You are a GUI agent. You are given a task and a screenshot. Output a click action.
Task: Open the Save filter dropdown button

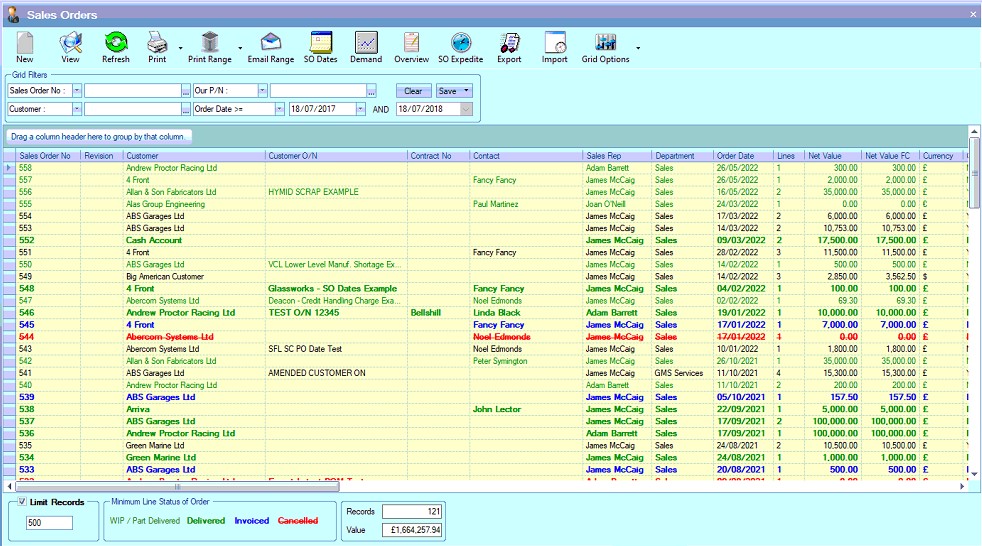click(466, 91)
